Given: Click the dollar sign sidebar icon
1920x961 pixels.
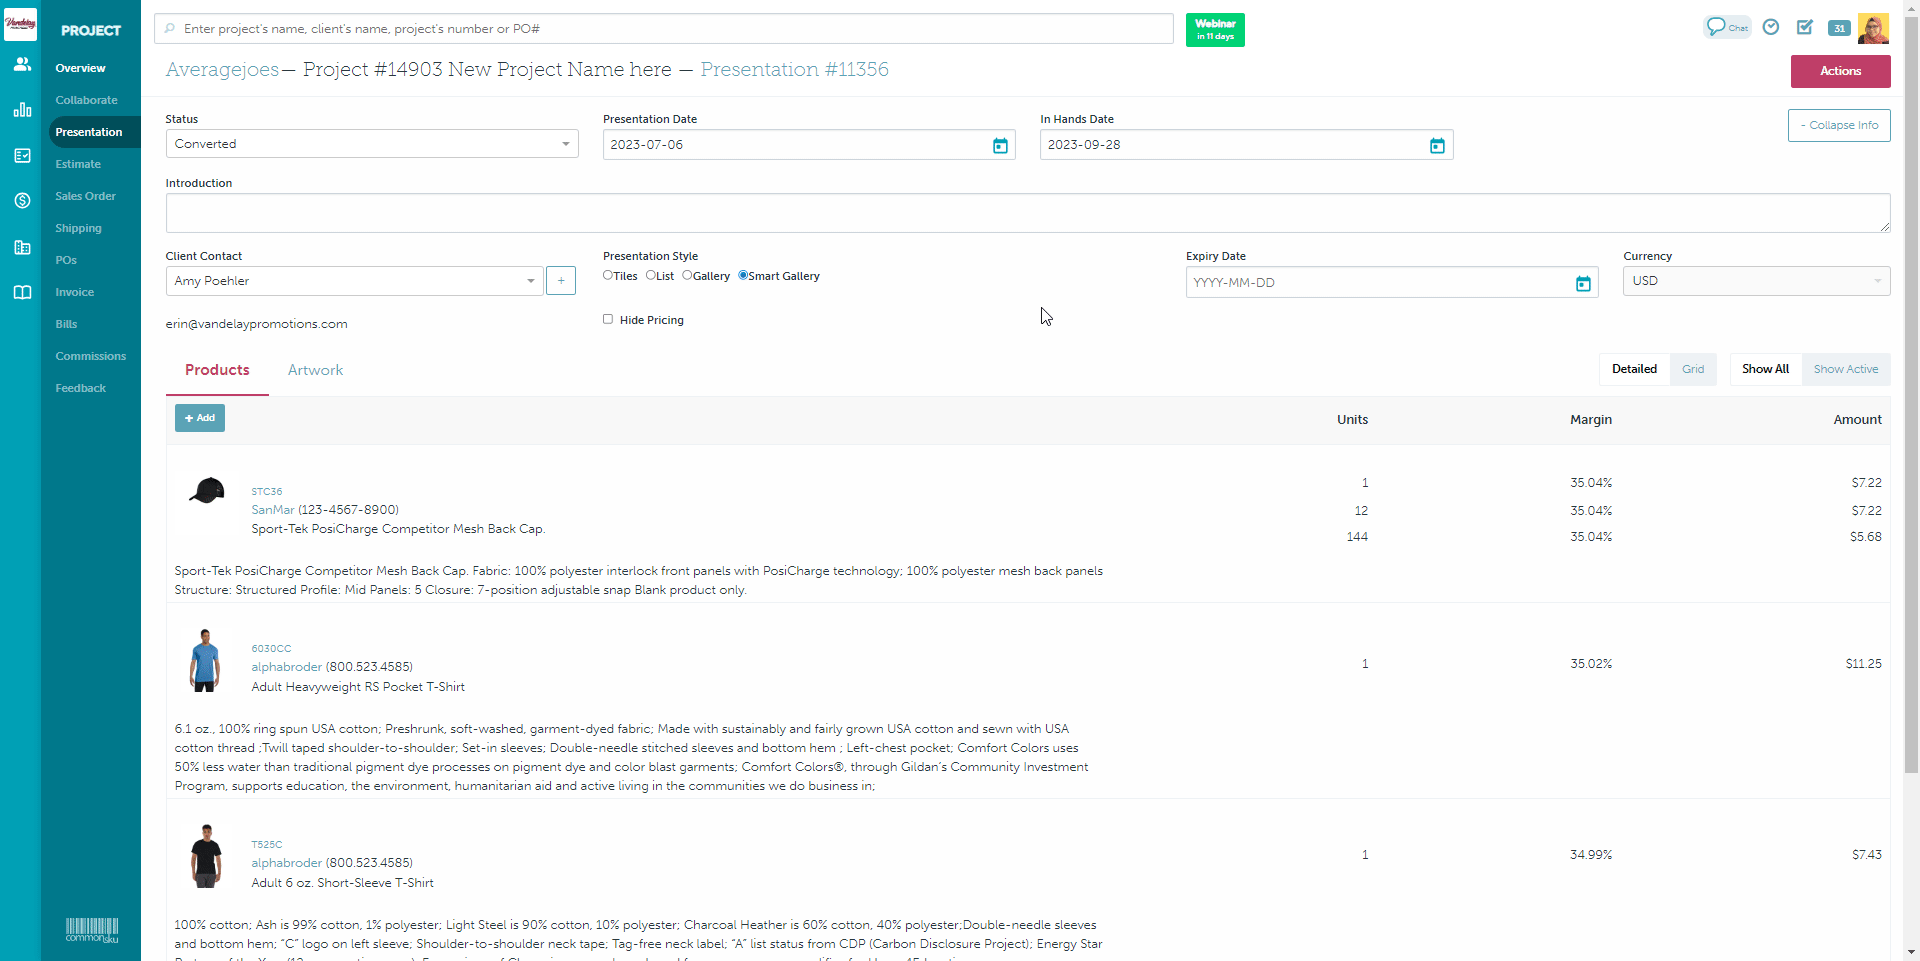Looking at the screenshot, I should [22, 200].
